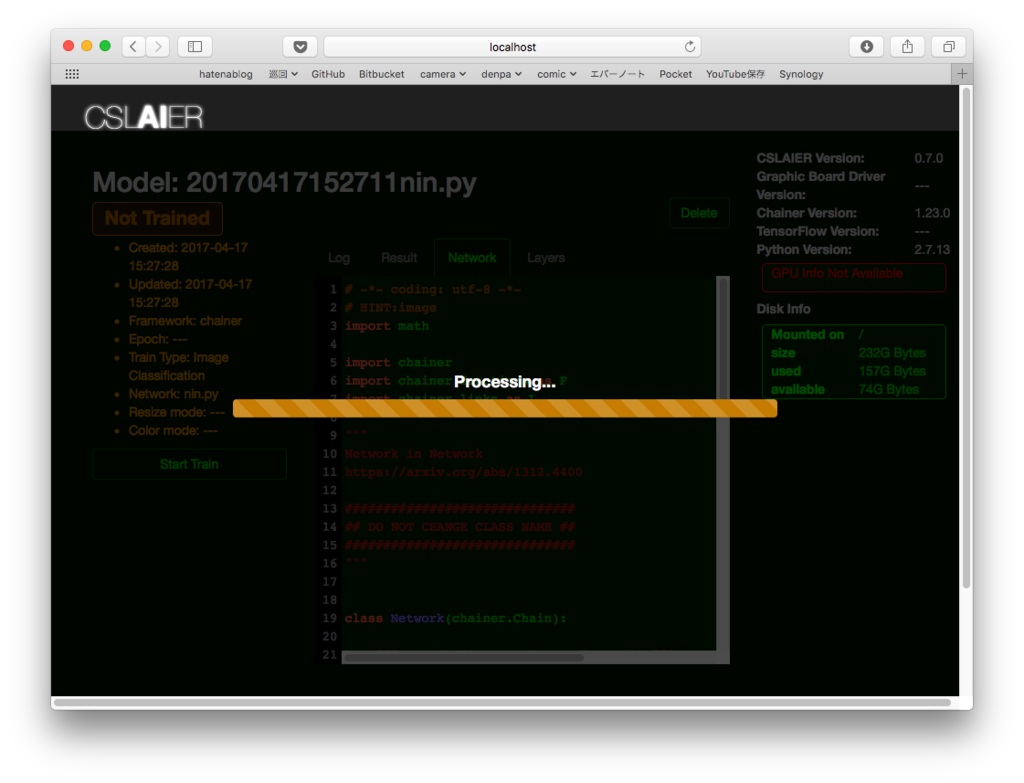Open the Pocket bookmark
Viewport: 1024px width, 783px height.
coord(675,74)
